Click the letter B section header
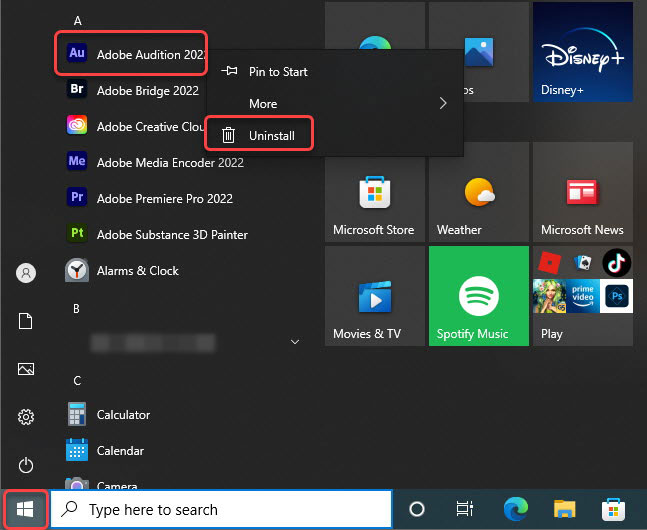The image size is (647, 530). (76, 309)
